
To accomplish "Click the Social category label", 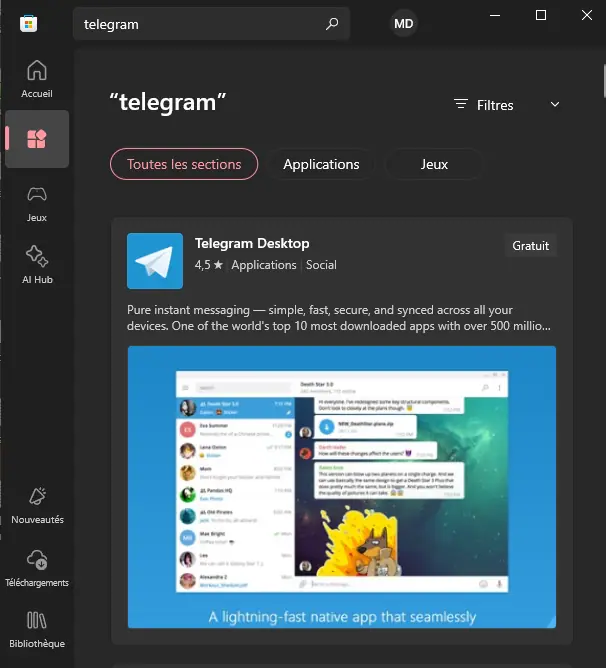I will click(321, 265).
